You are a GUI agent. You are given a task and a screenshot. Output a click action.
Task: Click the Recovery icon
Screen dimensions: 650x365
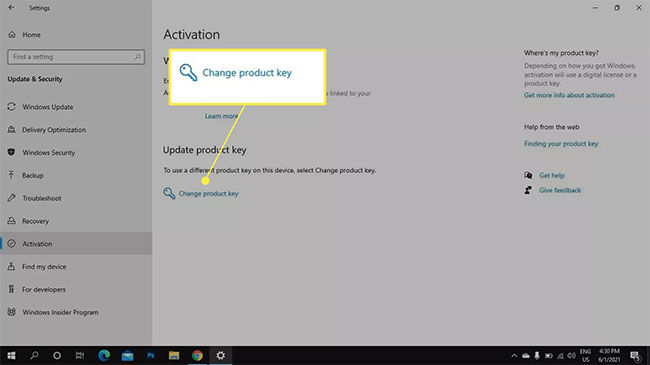point(12,221)
